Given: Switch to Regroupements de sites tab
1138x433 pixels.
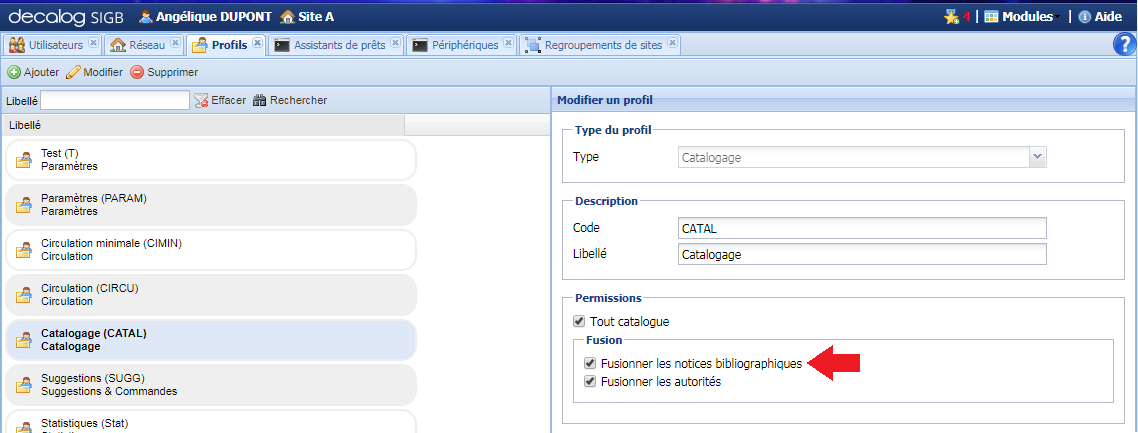Looking at the screenshot, I should 600,45.
